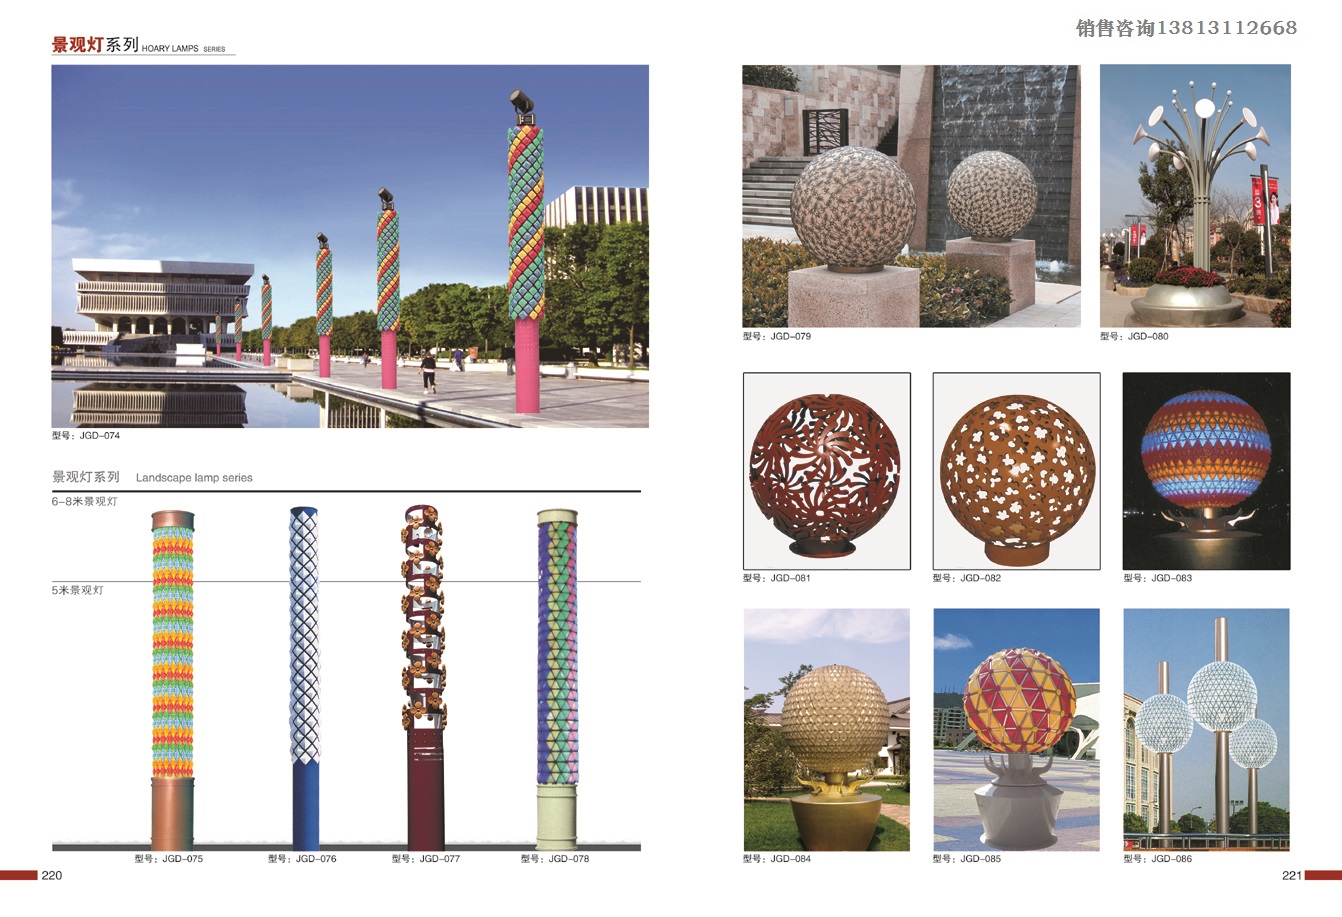
Task: Open the stone sphere JGD-079 photo
Action: (x=911, y=196)
